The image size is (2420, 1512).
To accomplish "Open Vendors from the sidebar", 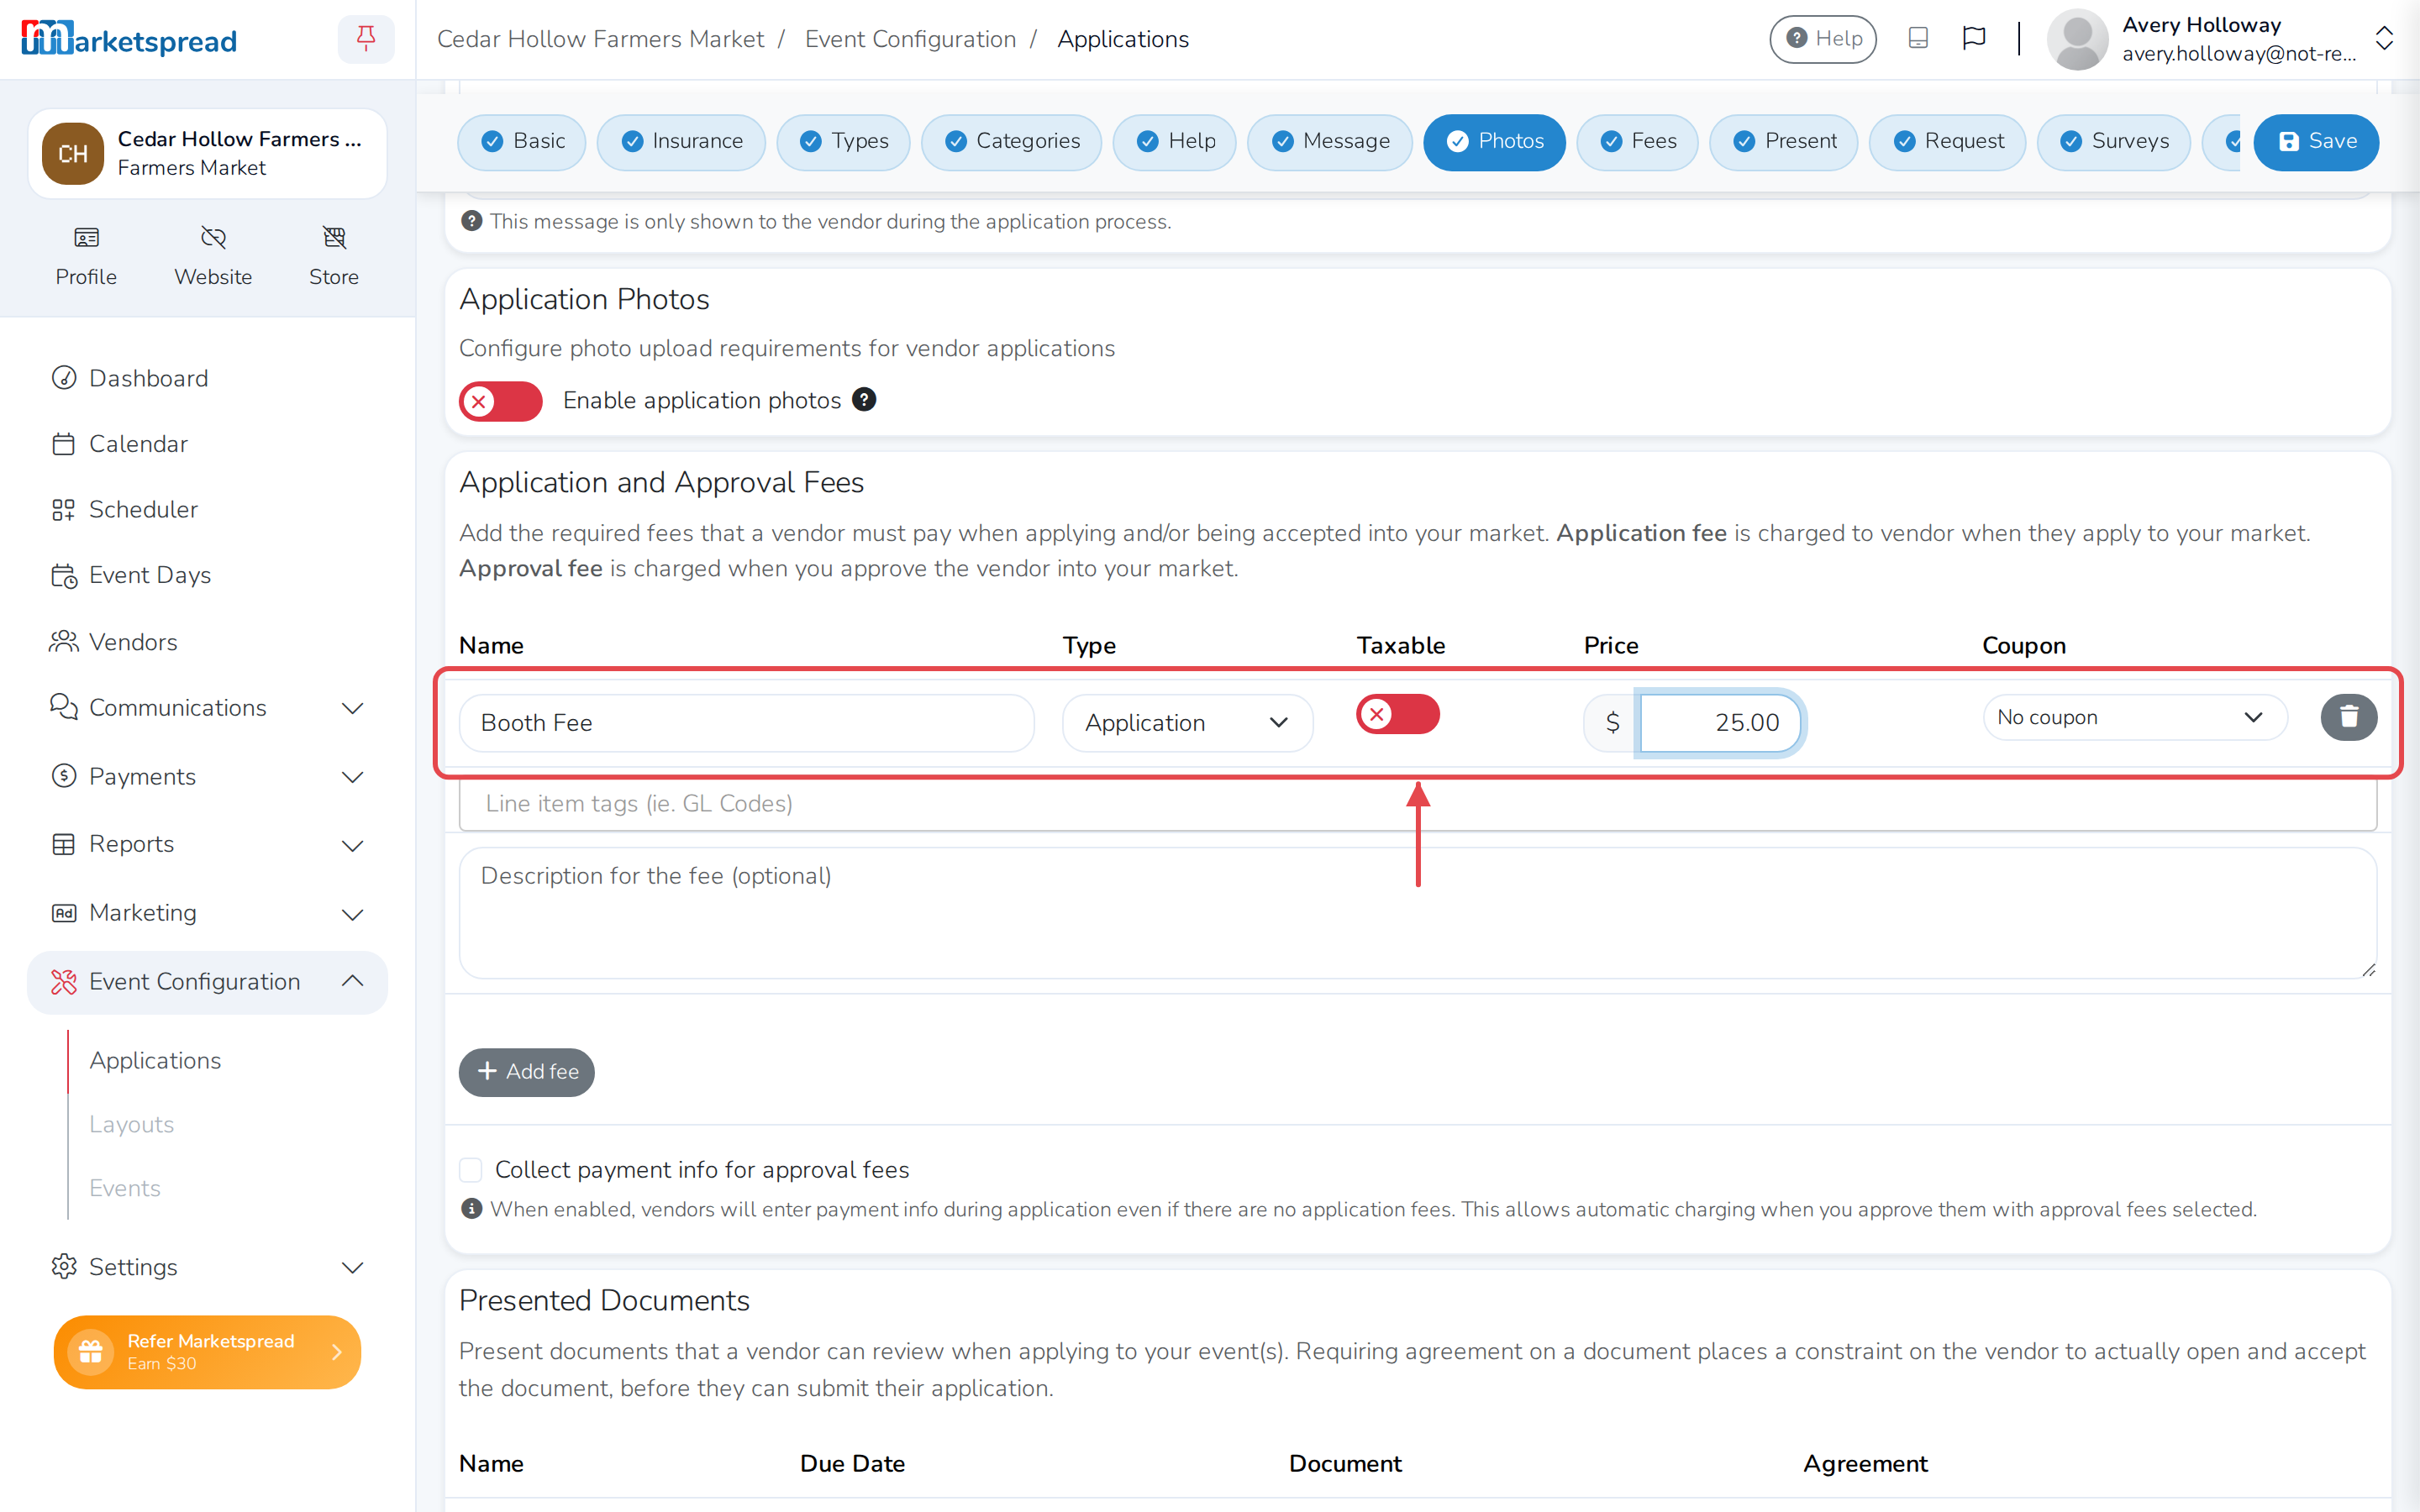I will point(208,641).
